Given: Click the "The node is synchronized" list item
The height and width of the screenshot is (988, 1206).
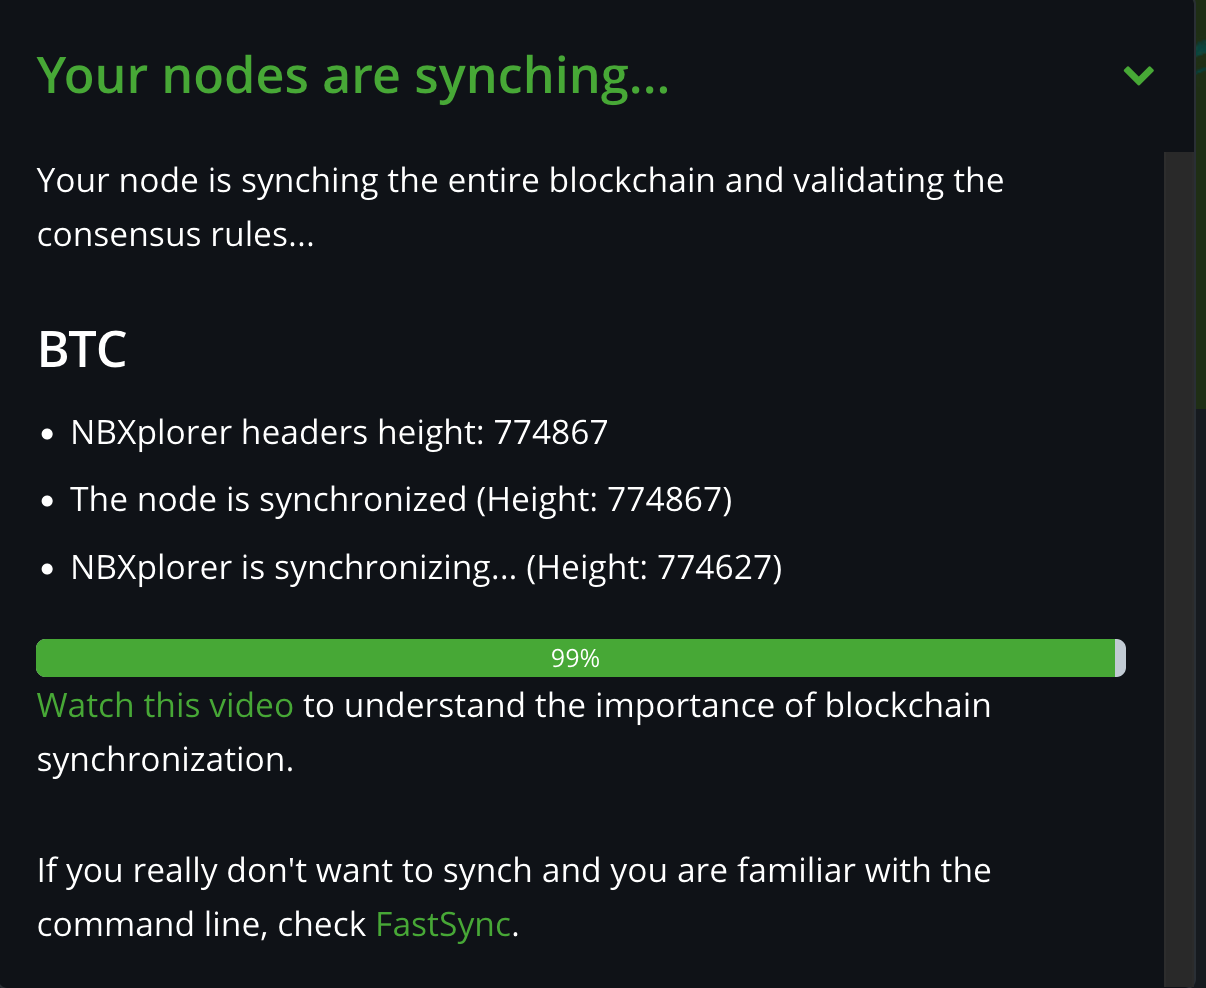Looking at the screenshot, I should 268,499.
